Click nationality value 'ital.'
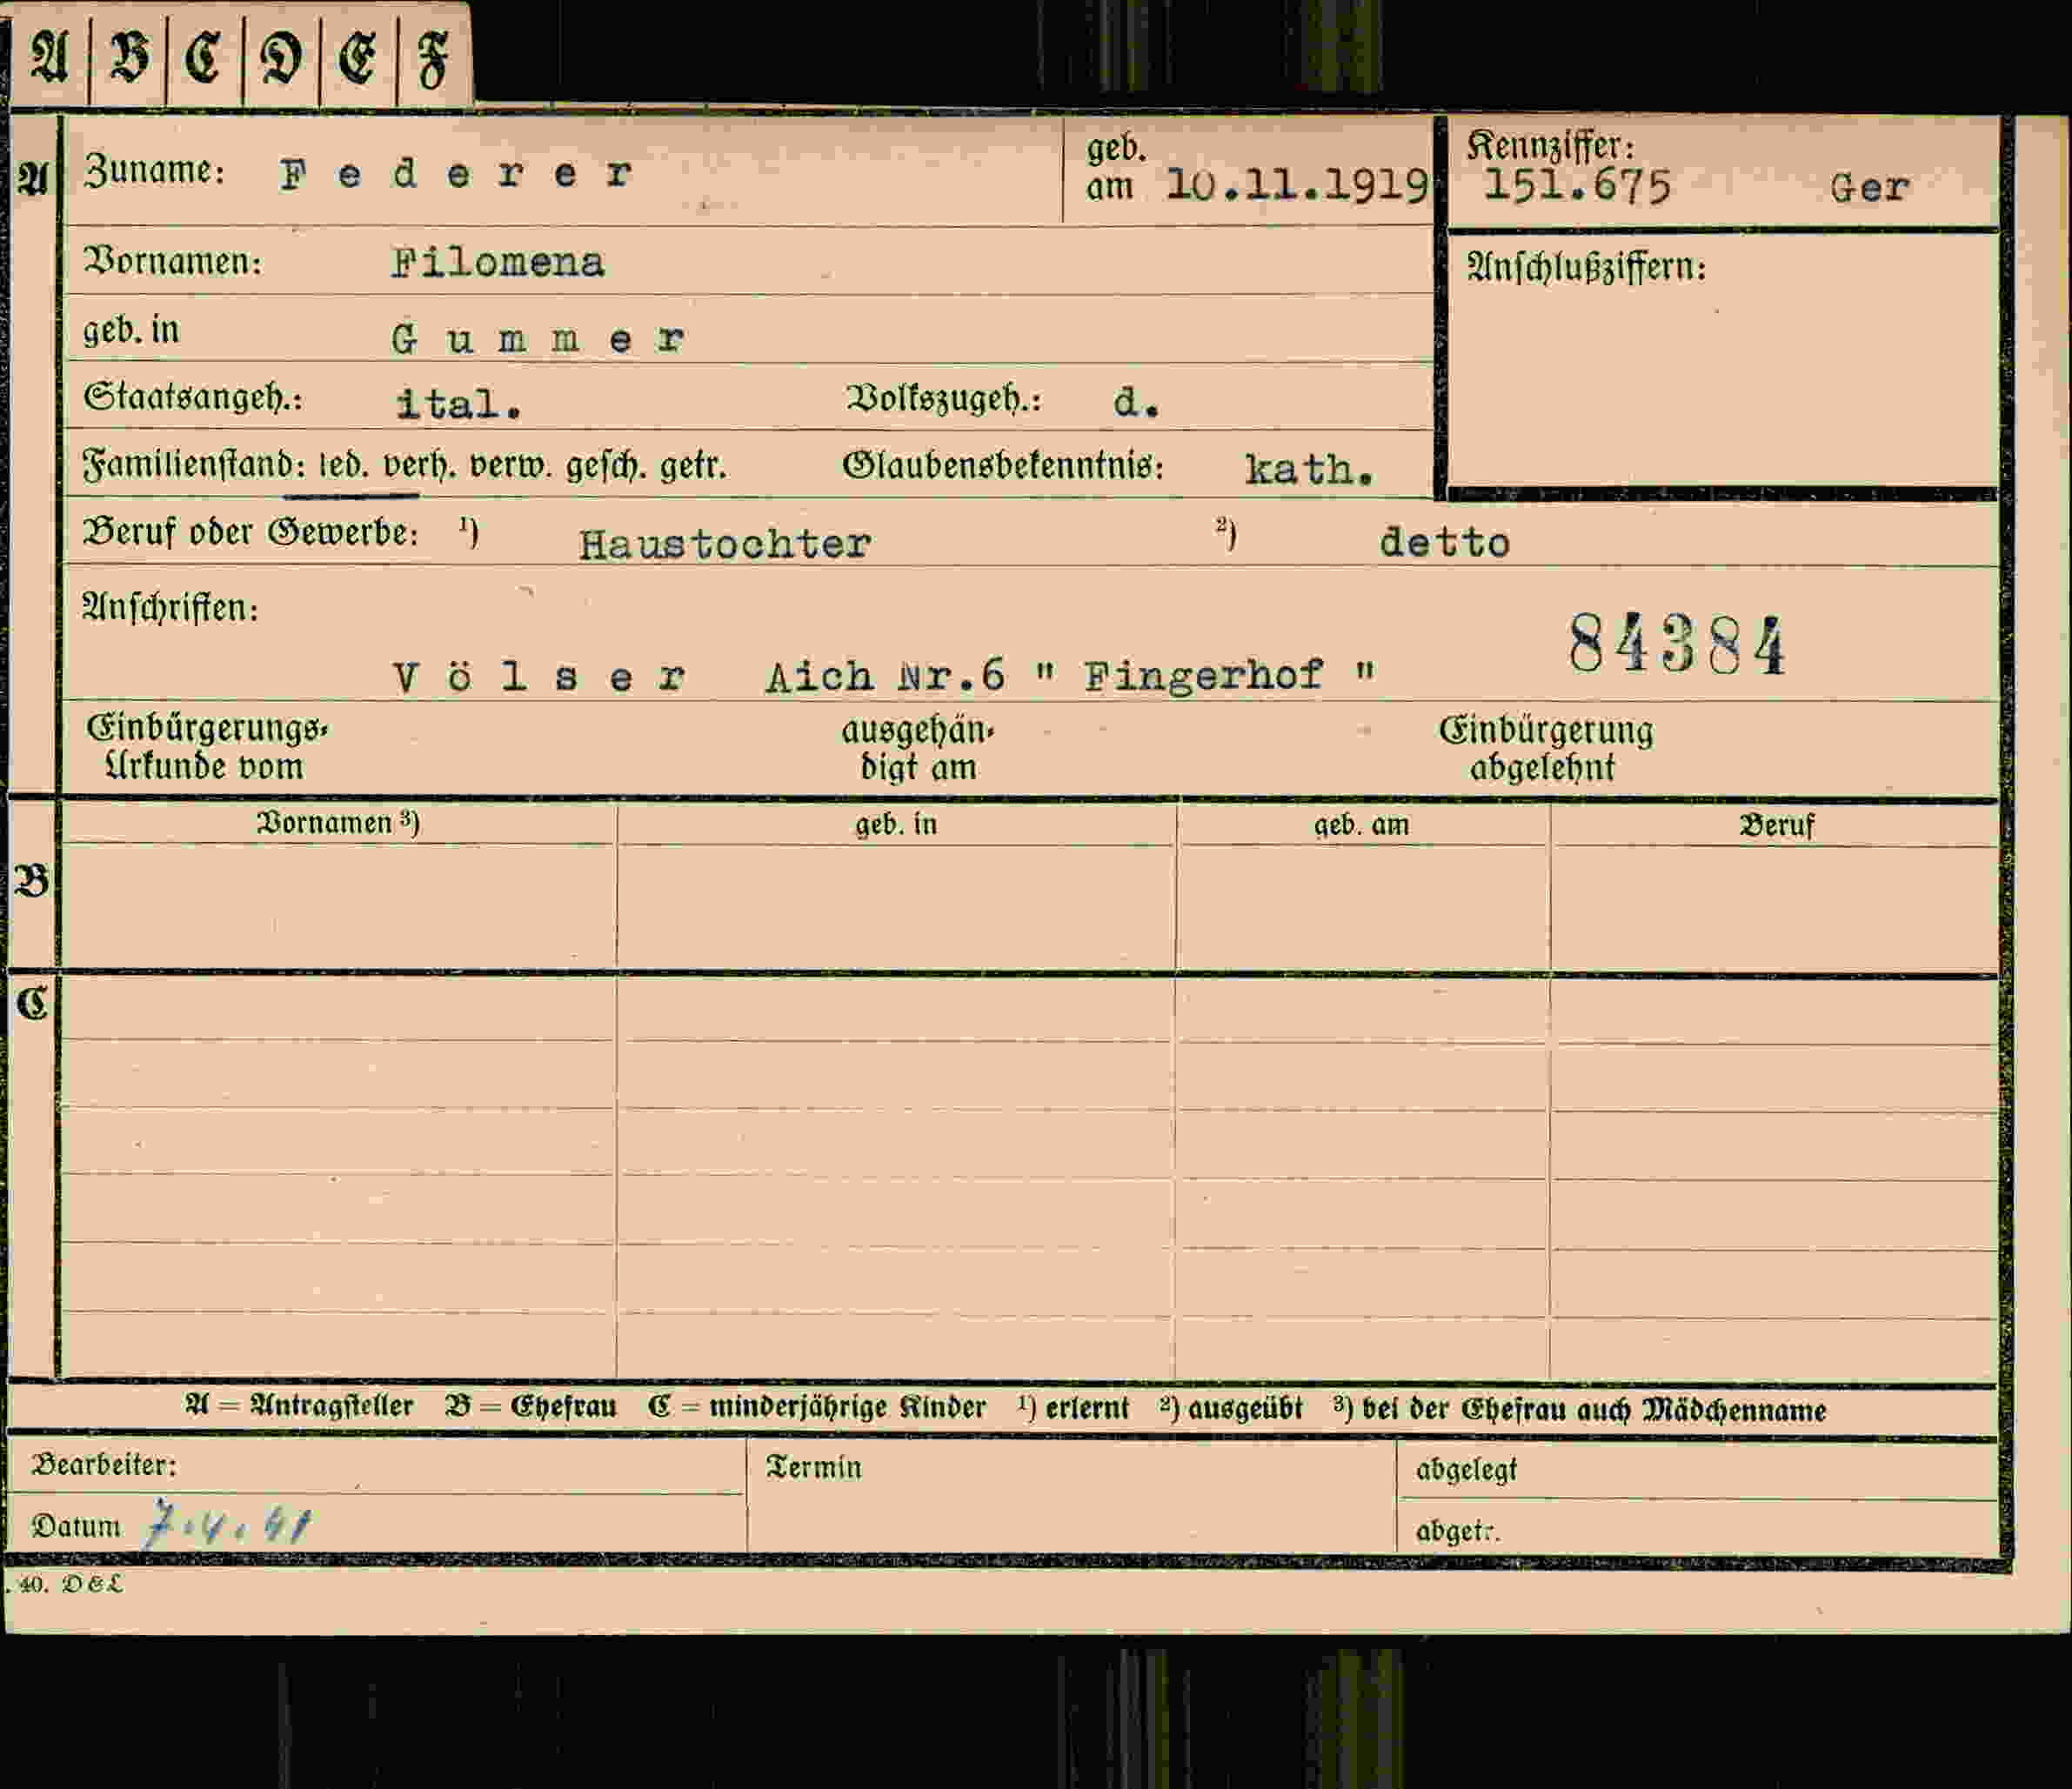The width and height of the screenshot is (2072, 1789). 458,404
